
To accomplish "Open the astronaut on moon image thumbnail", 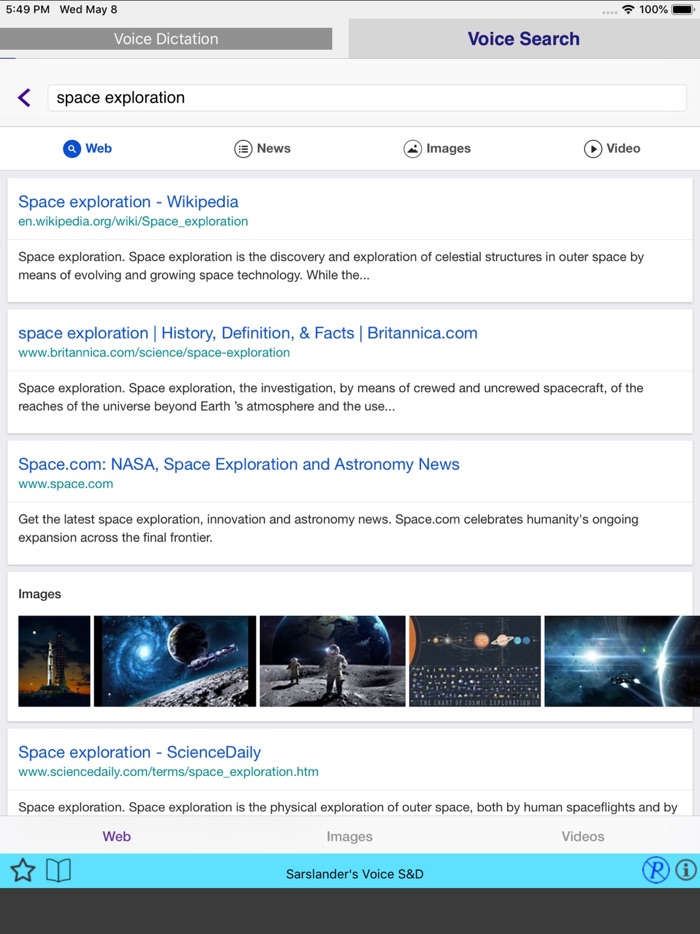I will (332, 661).
